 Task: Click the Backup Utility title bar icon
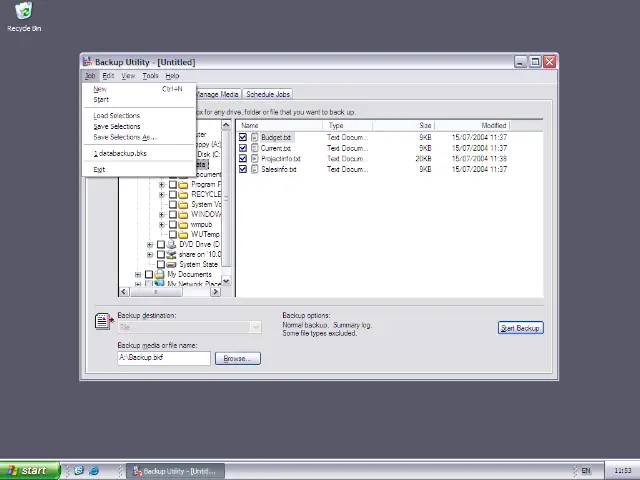[87, 62]
